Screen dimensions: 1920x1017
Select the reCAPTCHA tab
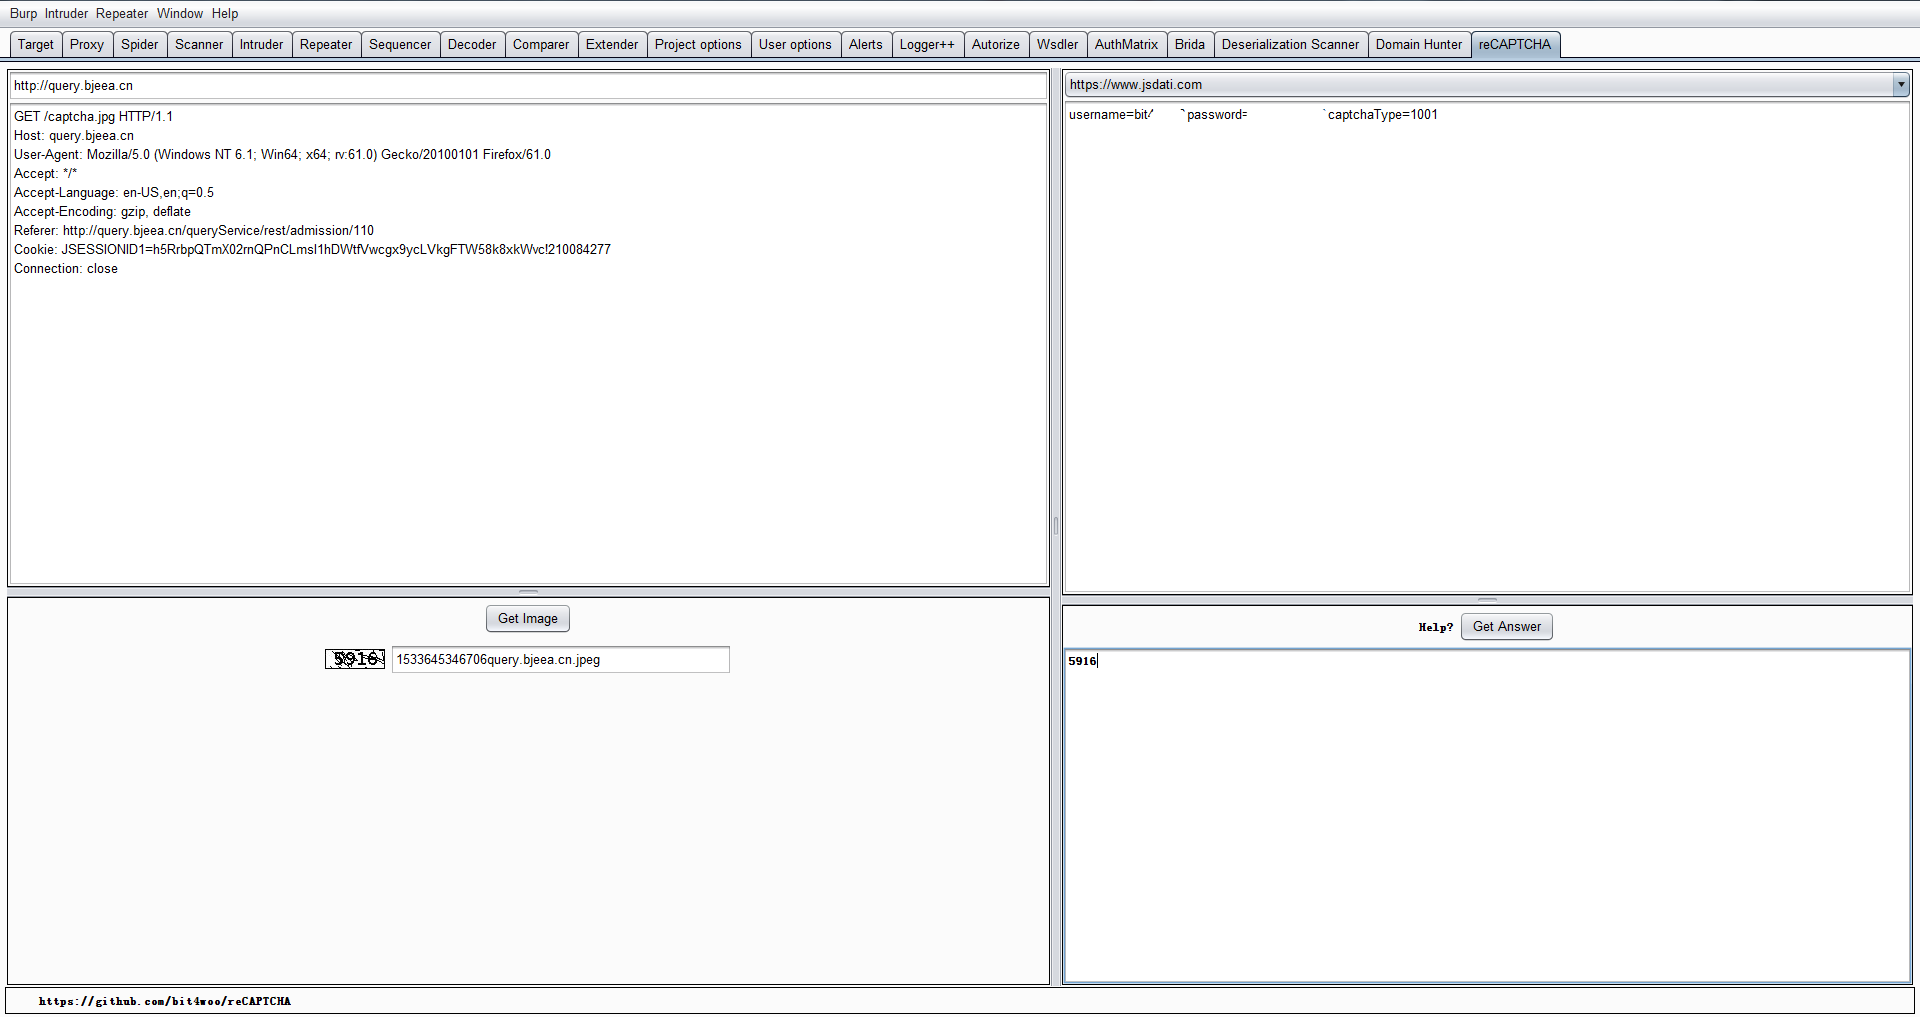point(1515,44)
